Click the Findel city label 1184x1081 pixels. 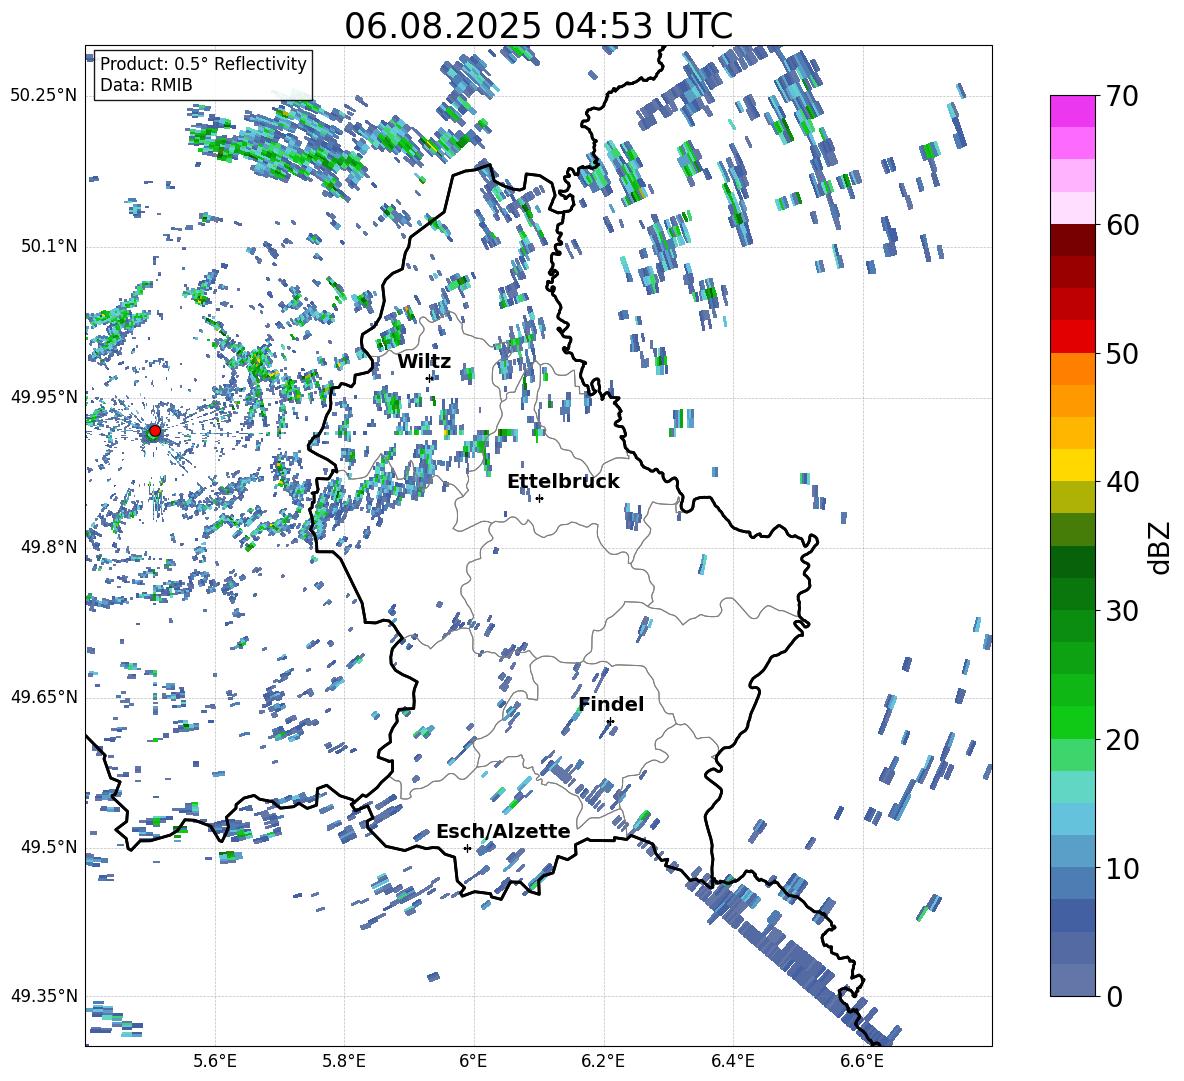pyautogui.click(x=611, y=704)
